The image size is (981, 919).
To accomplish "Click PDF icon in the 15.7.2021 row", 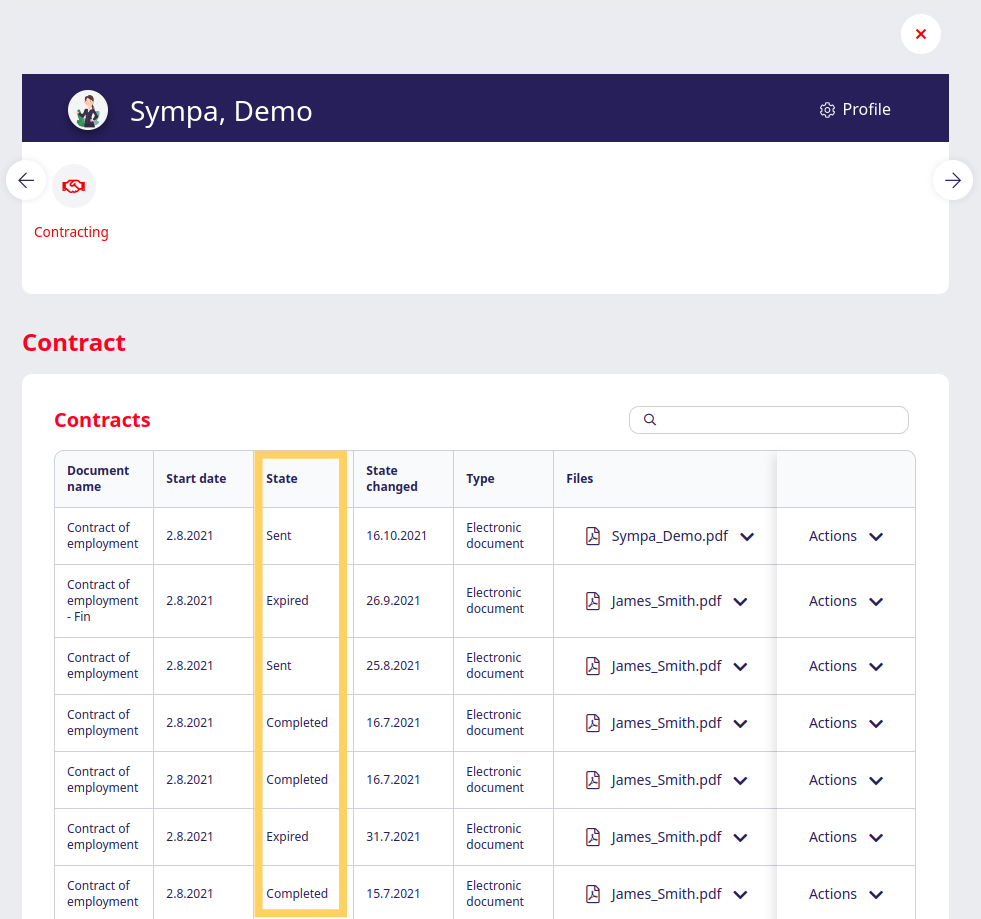I will [x=592, y=894].
